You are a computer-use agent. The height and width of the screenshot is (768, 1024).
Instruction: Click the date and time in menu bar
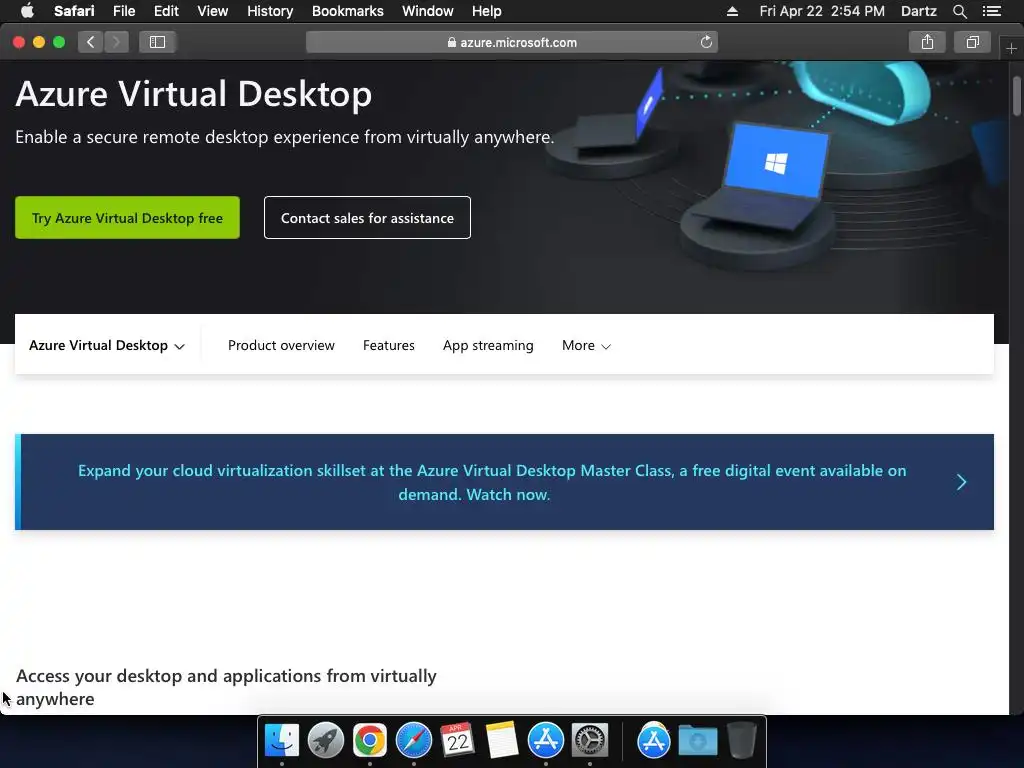point(822,11)
